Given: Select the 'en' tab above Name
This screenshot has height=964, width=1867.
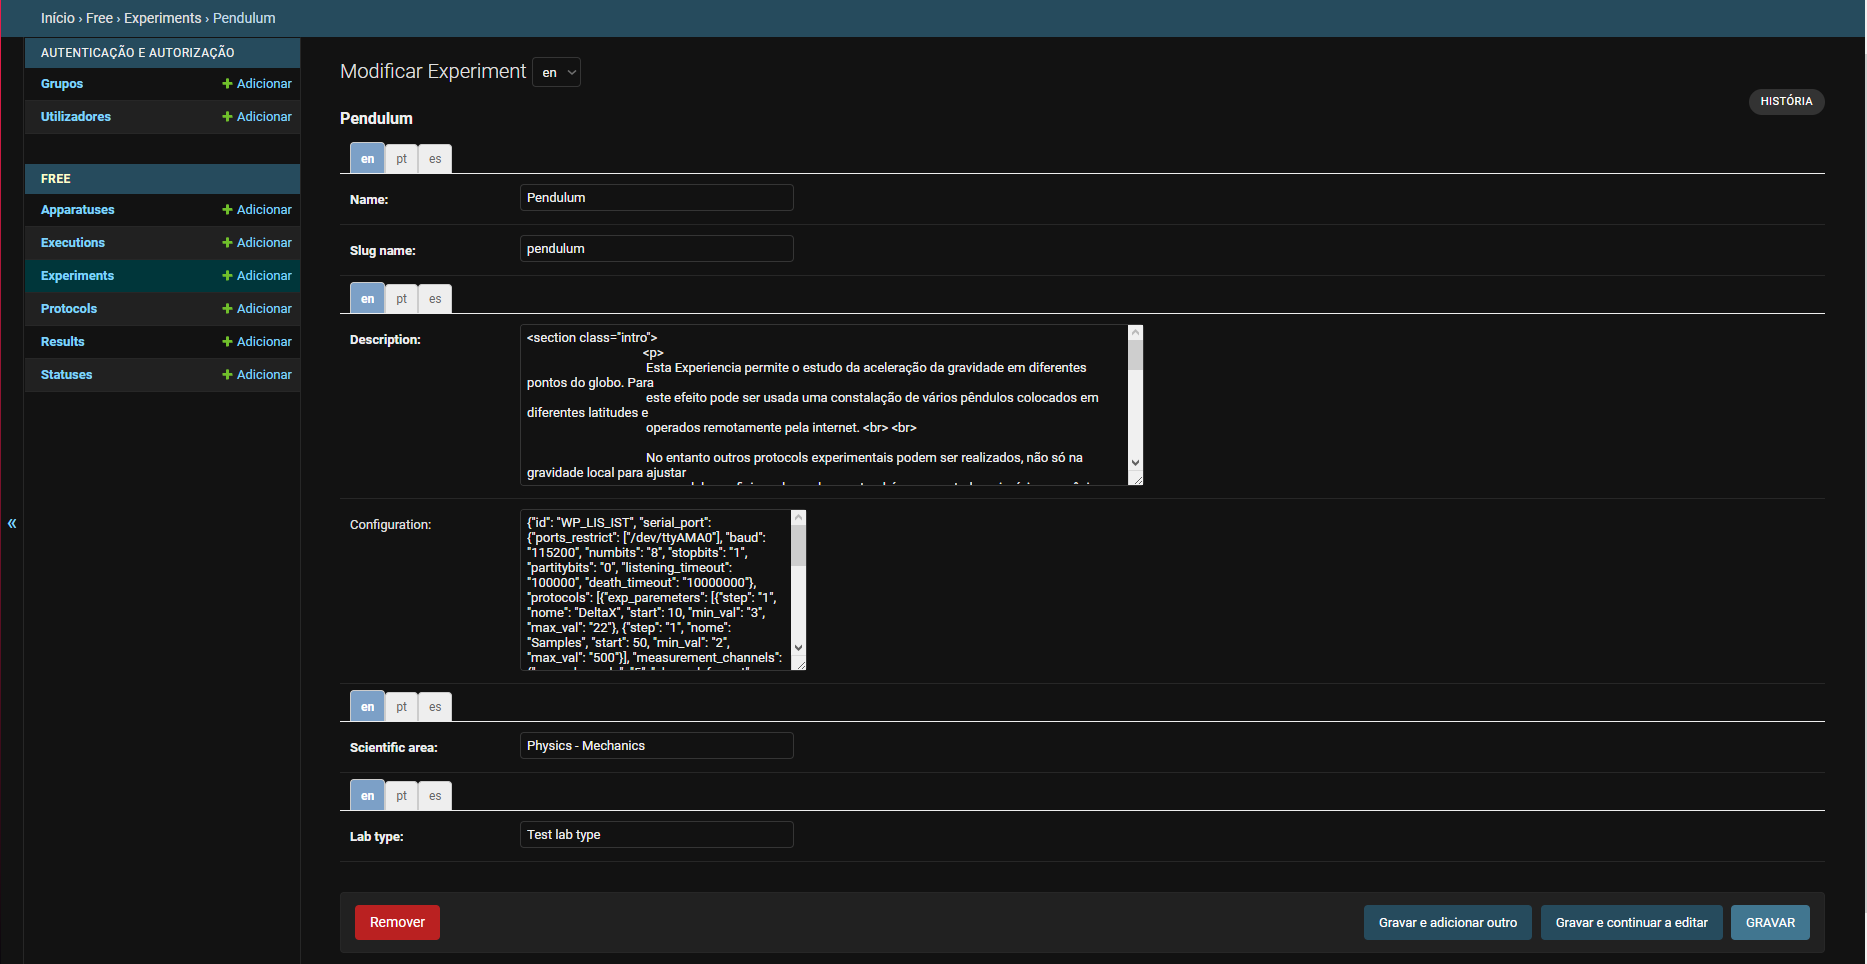Looking at the screenshot, I should [x=367, y=159].
